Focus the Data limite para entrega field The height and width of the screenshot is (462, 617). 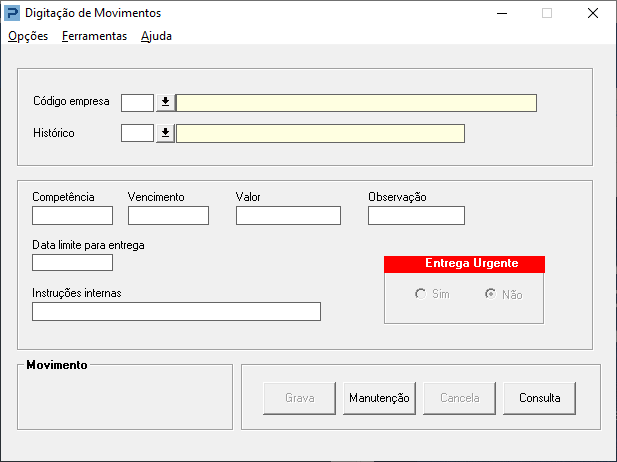coord(72,263)
